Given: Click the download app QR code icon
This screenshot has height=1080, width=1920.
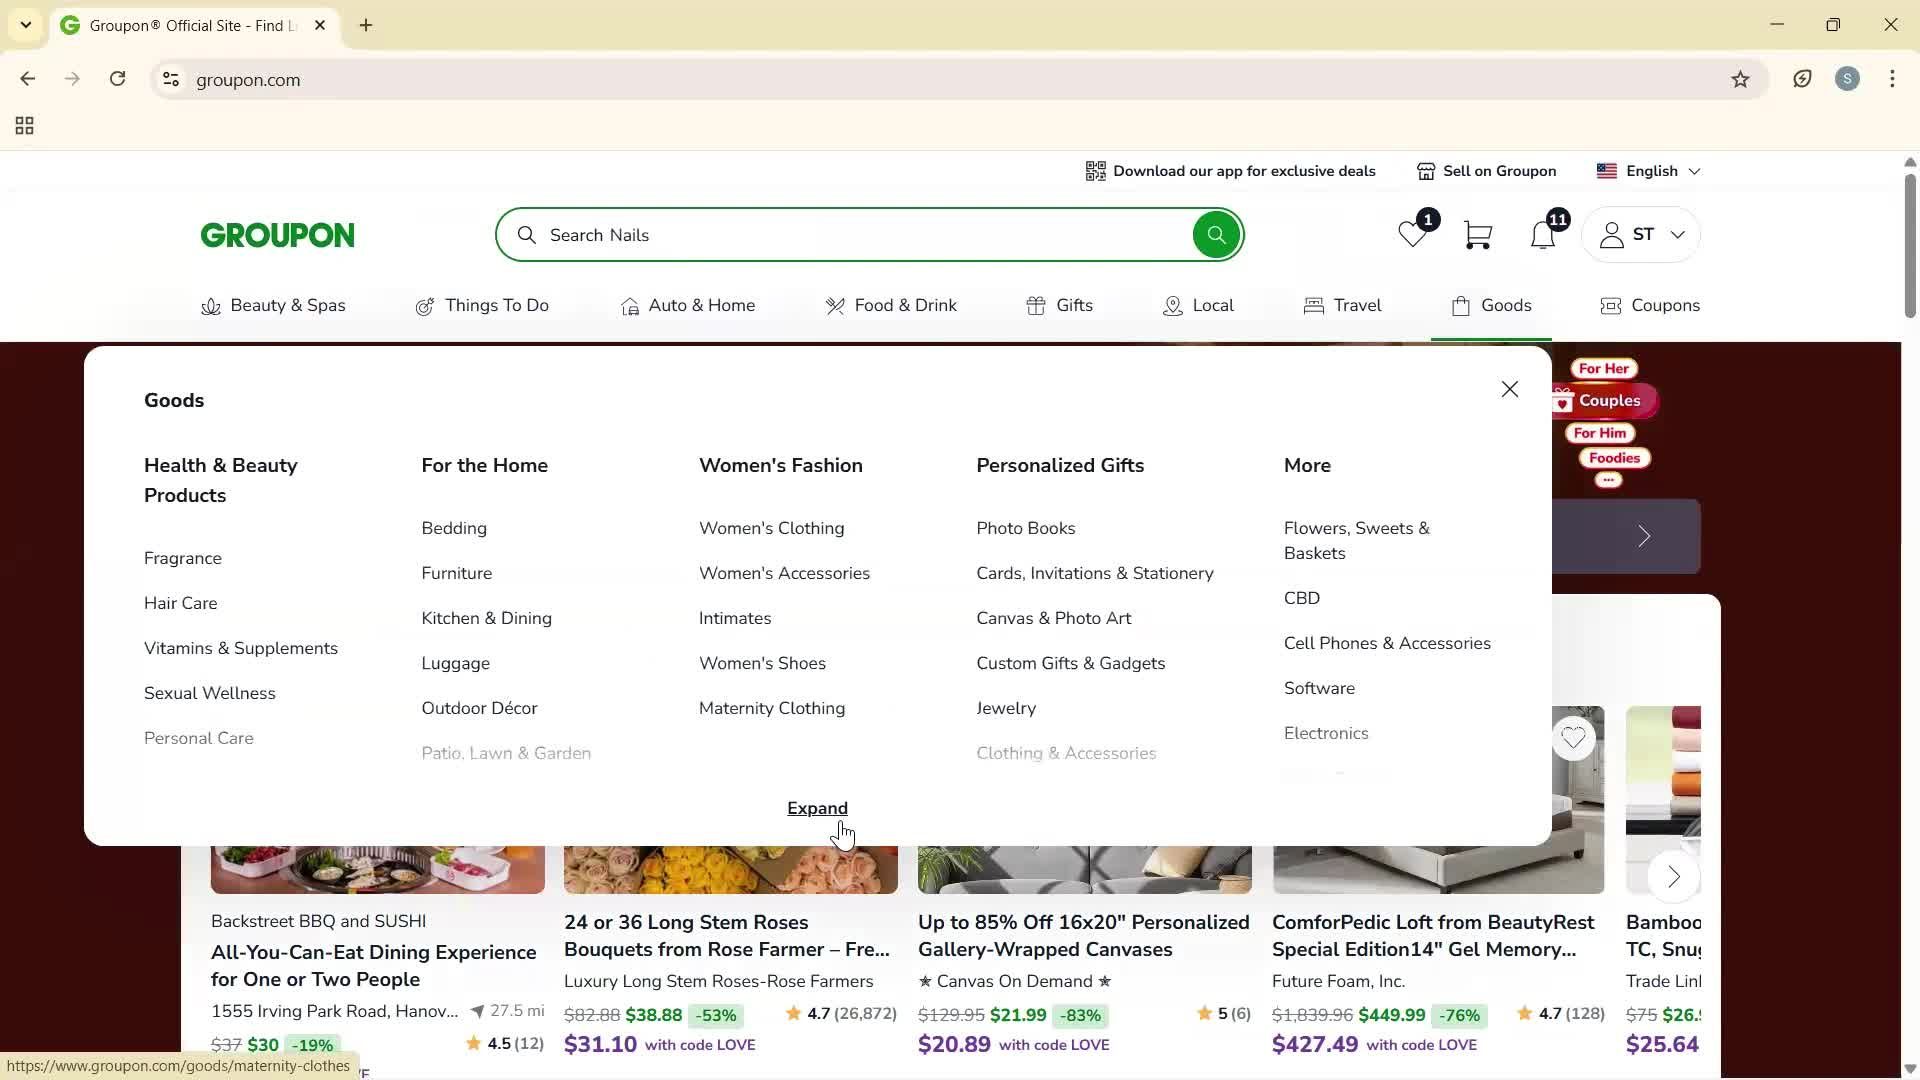Looking at the screenshot, I should point(1095,171).
